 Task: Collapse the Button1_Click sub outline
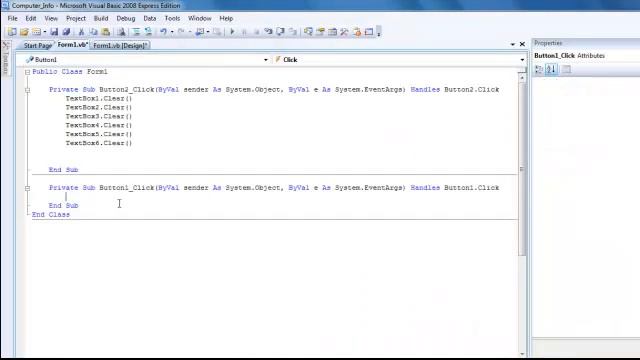point(27,188)
